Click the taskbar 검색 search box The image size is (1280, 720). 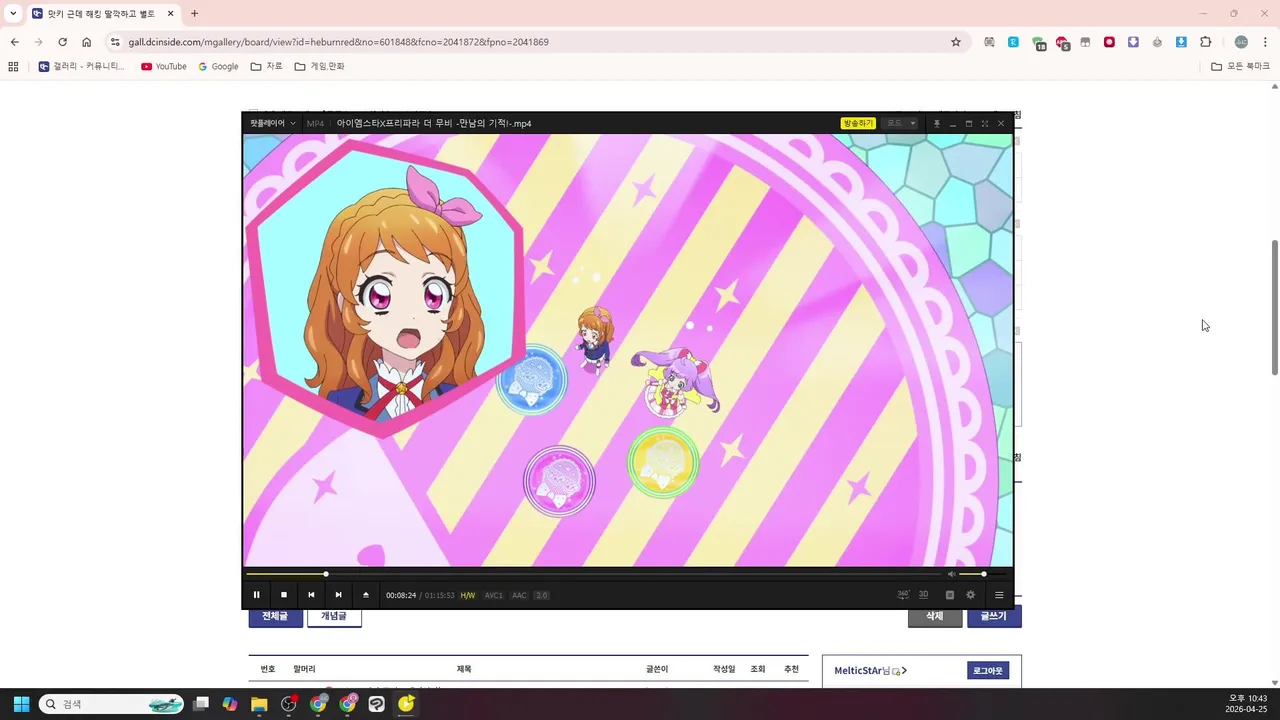pos(111,704)
